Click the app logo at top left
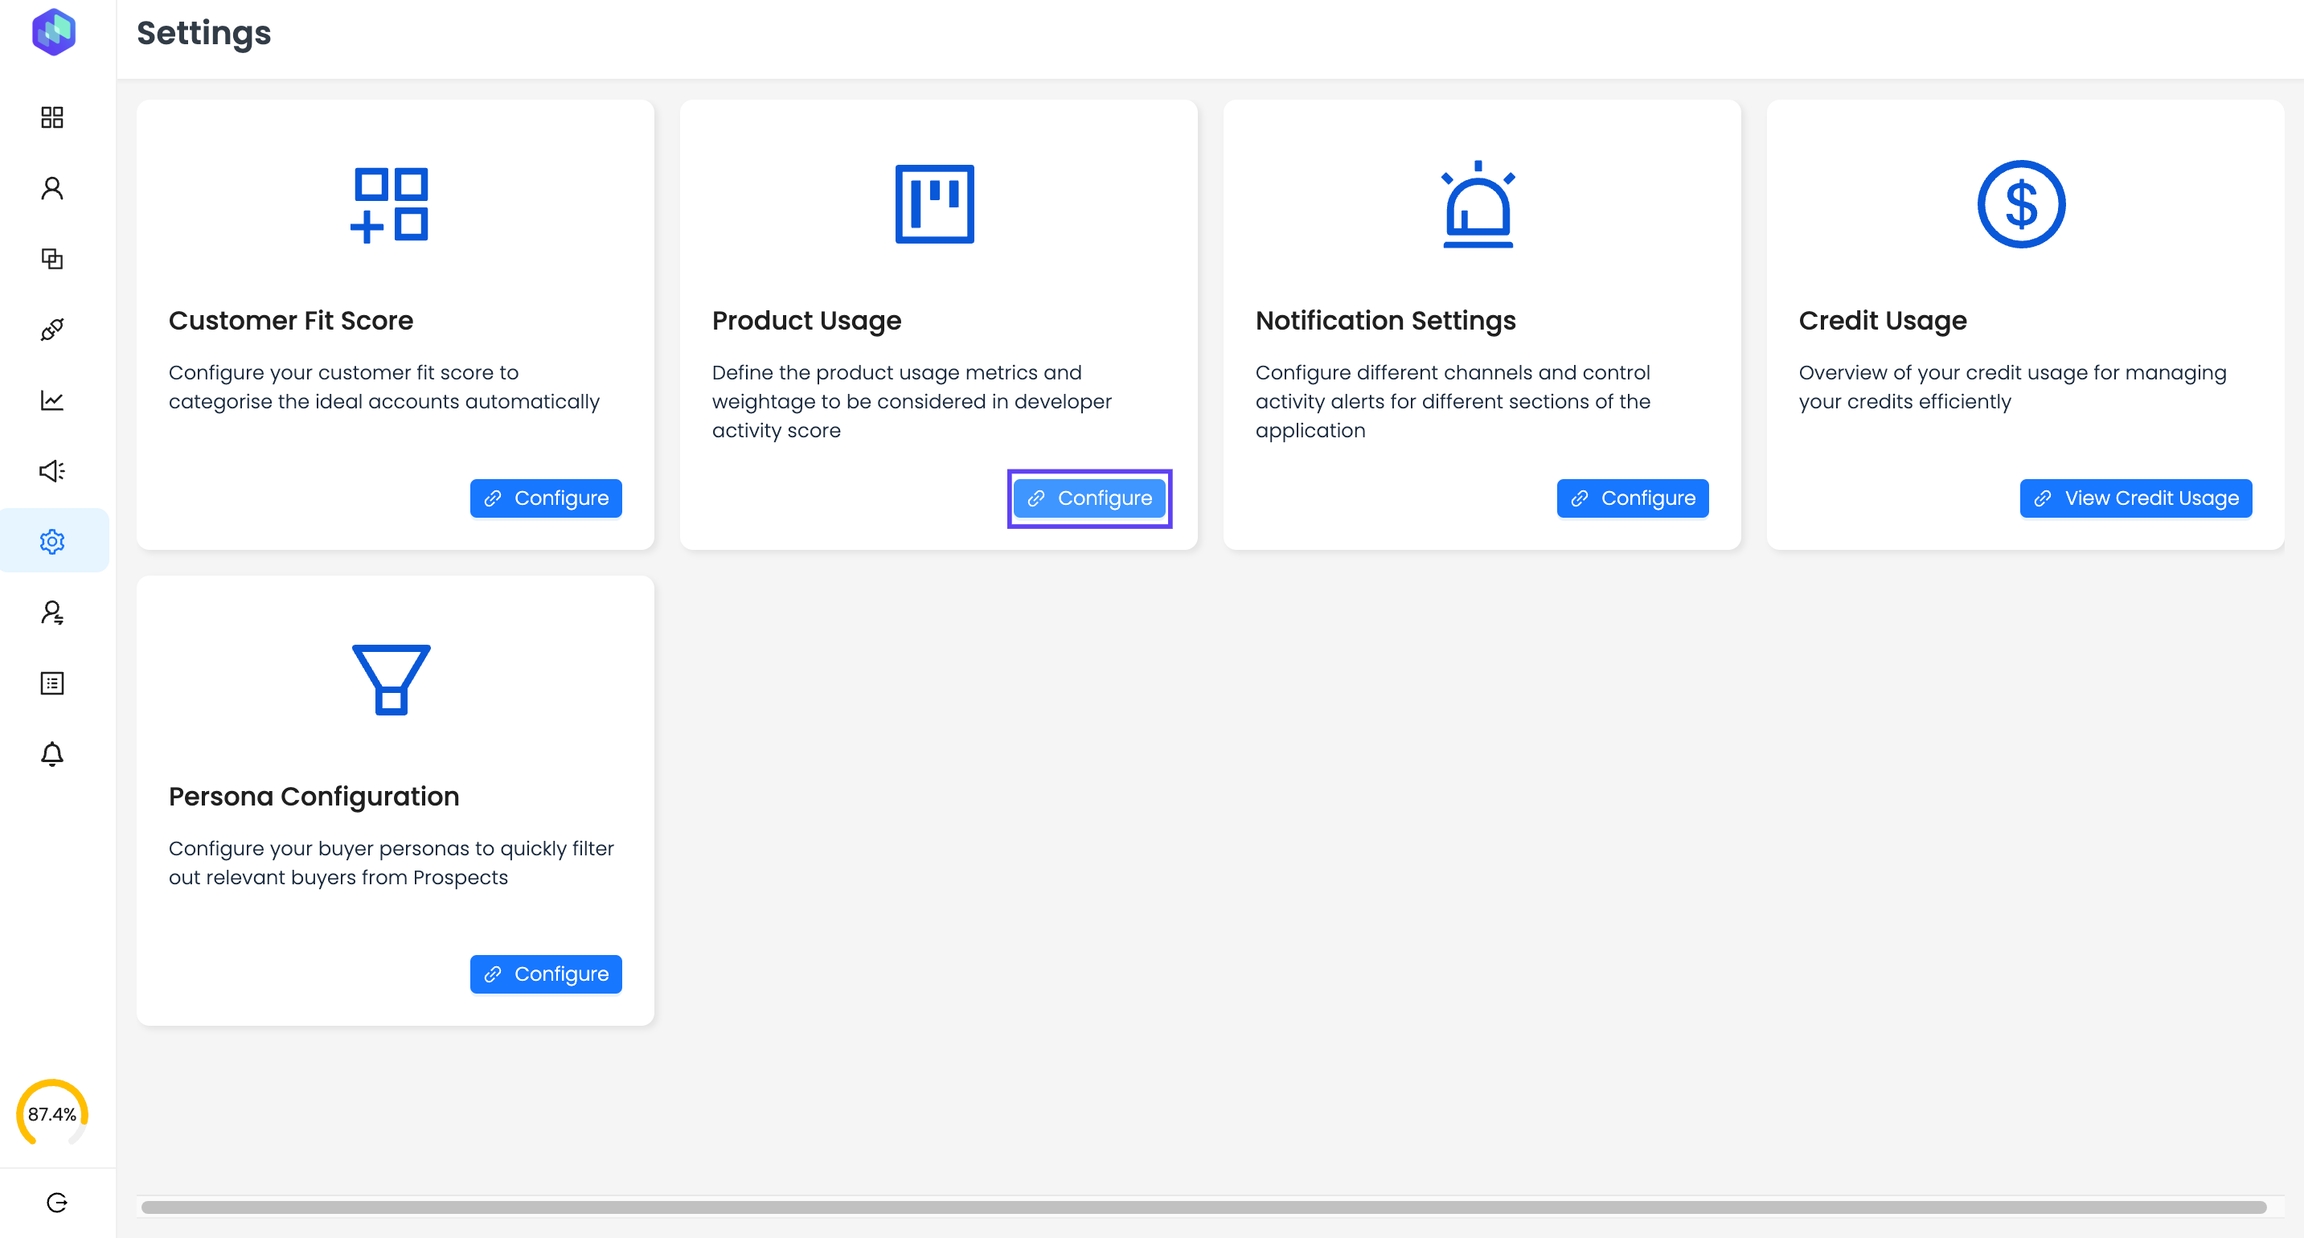 [x=54, y=32]
